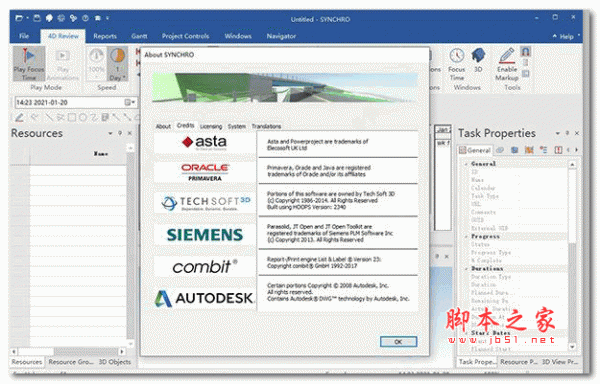
Task: Switch to the Licensing tab in dialog
Action: tap(211, 126)
